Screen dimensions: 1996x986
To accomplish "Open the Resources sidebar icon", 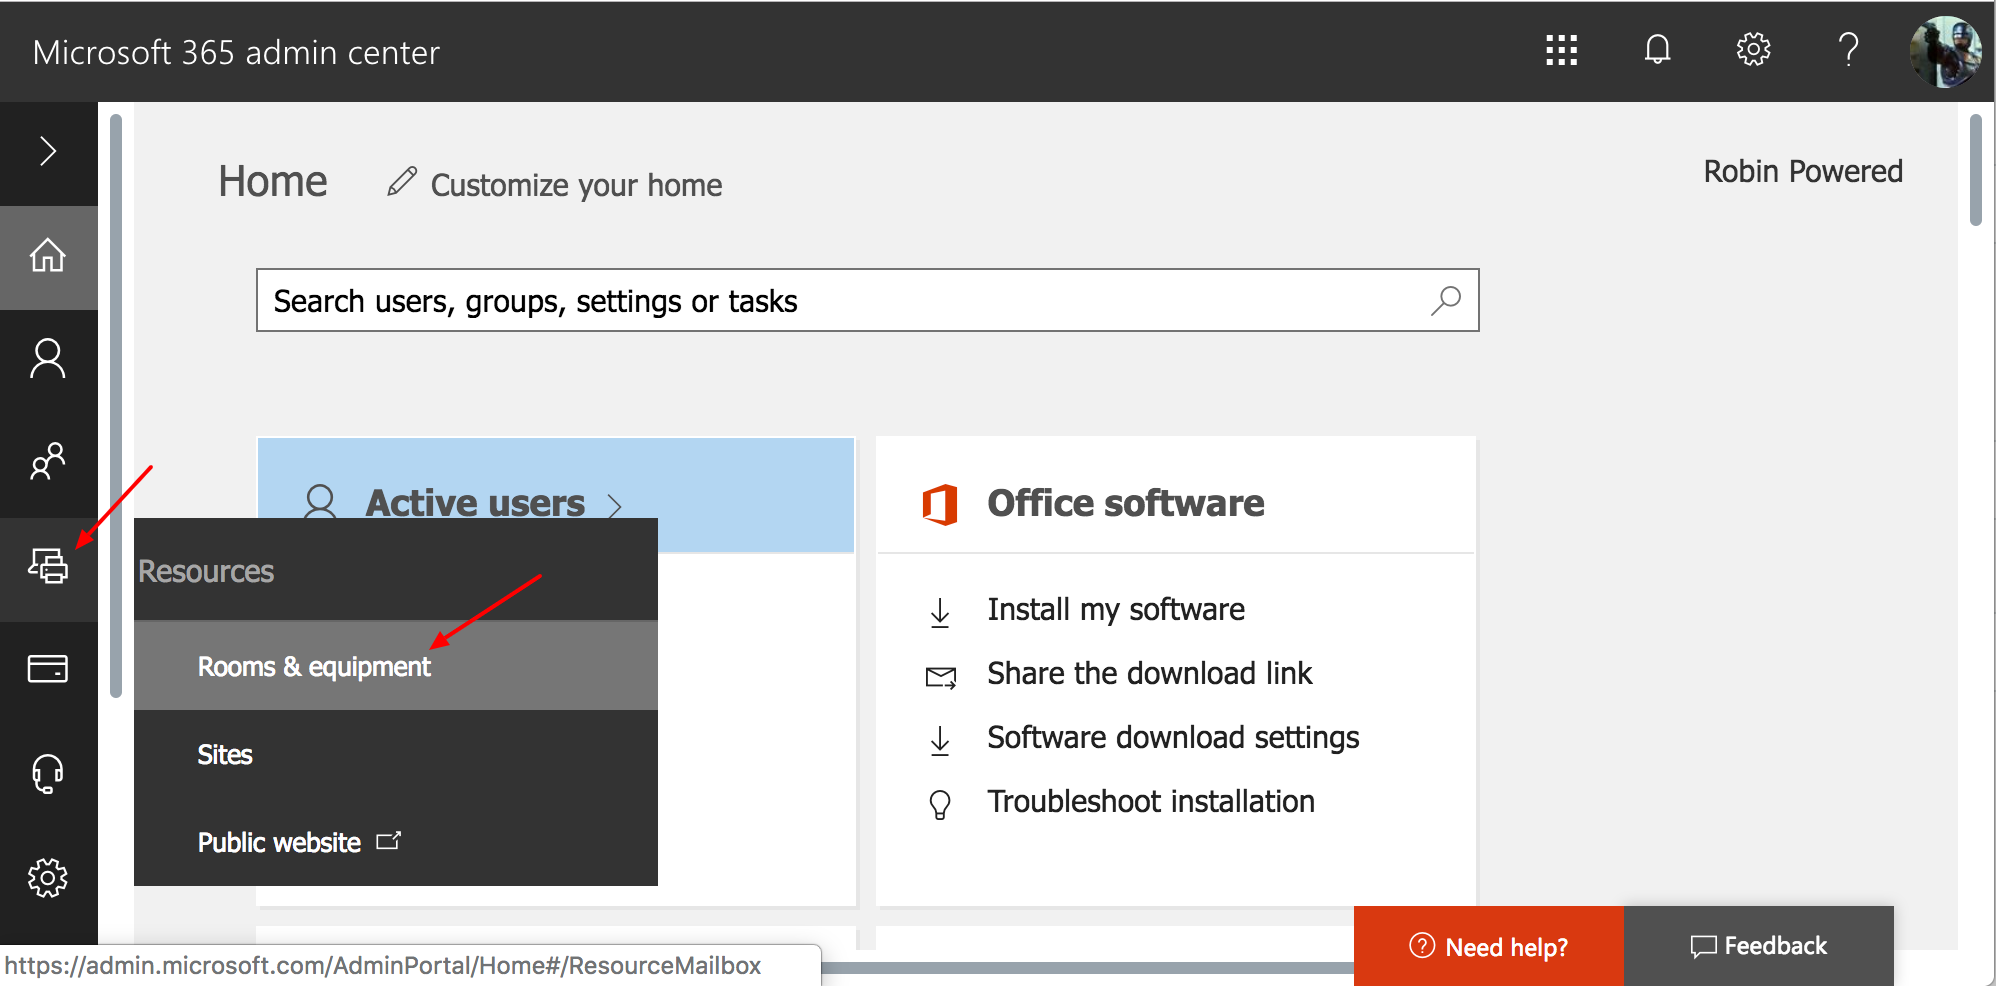I will click(48, 566).
